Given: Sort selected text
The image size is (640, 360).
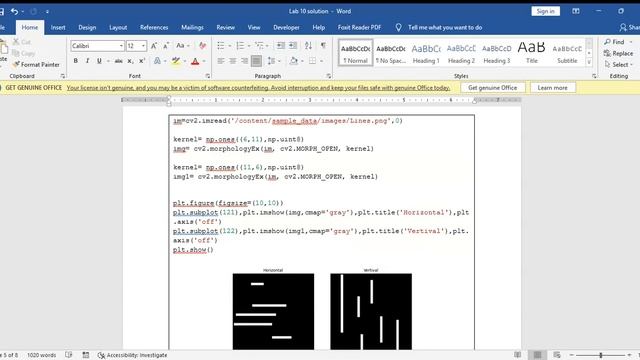Looking at the screenshot, I should pyautogui.click(x=309, y=46).
